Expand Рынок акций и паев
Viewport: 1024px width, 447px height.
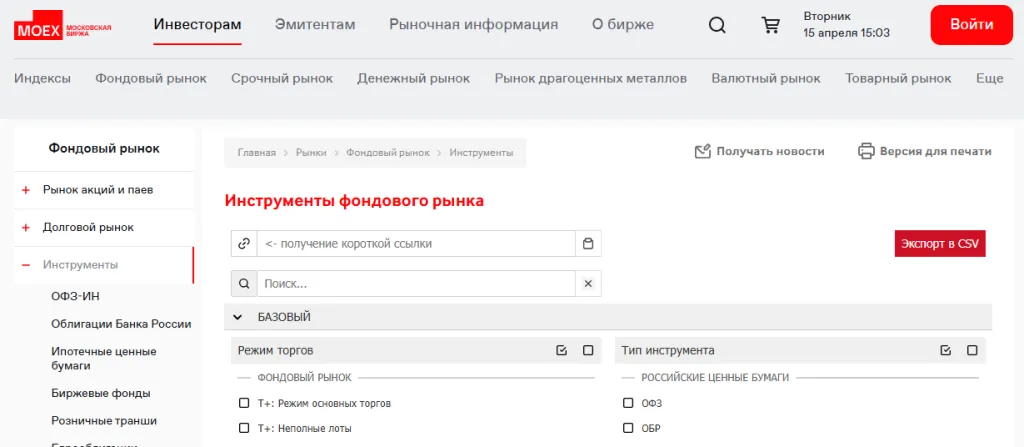[26, 189]
